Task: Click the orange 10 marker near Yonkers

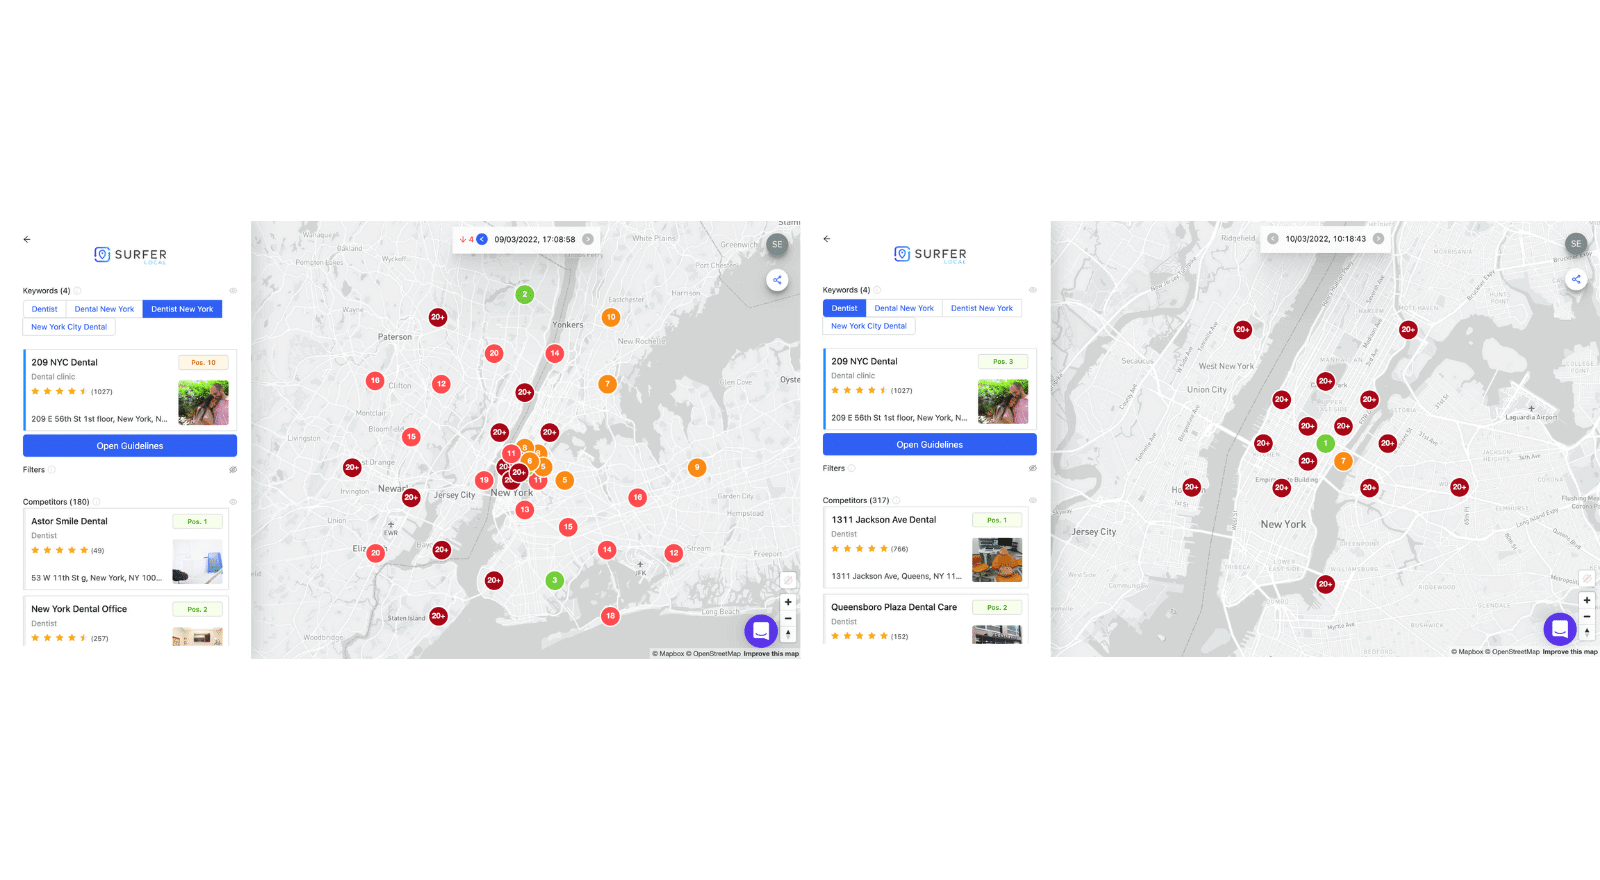Action: tap(610, 317)
